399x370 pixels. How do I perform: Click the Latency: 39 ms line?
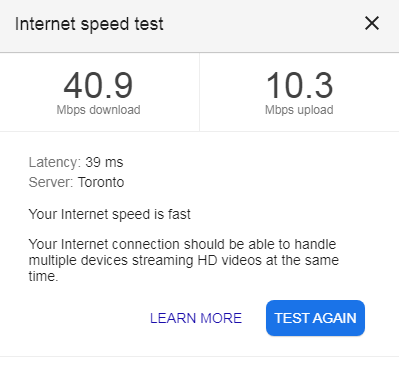pyautogui.click(x=76, y=162)
